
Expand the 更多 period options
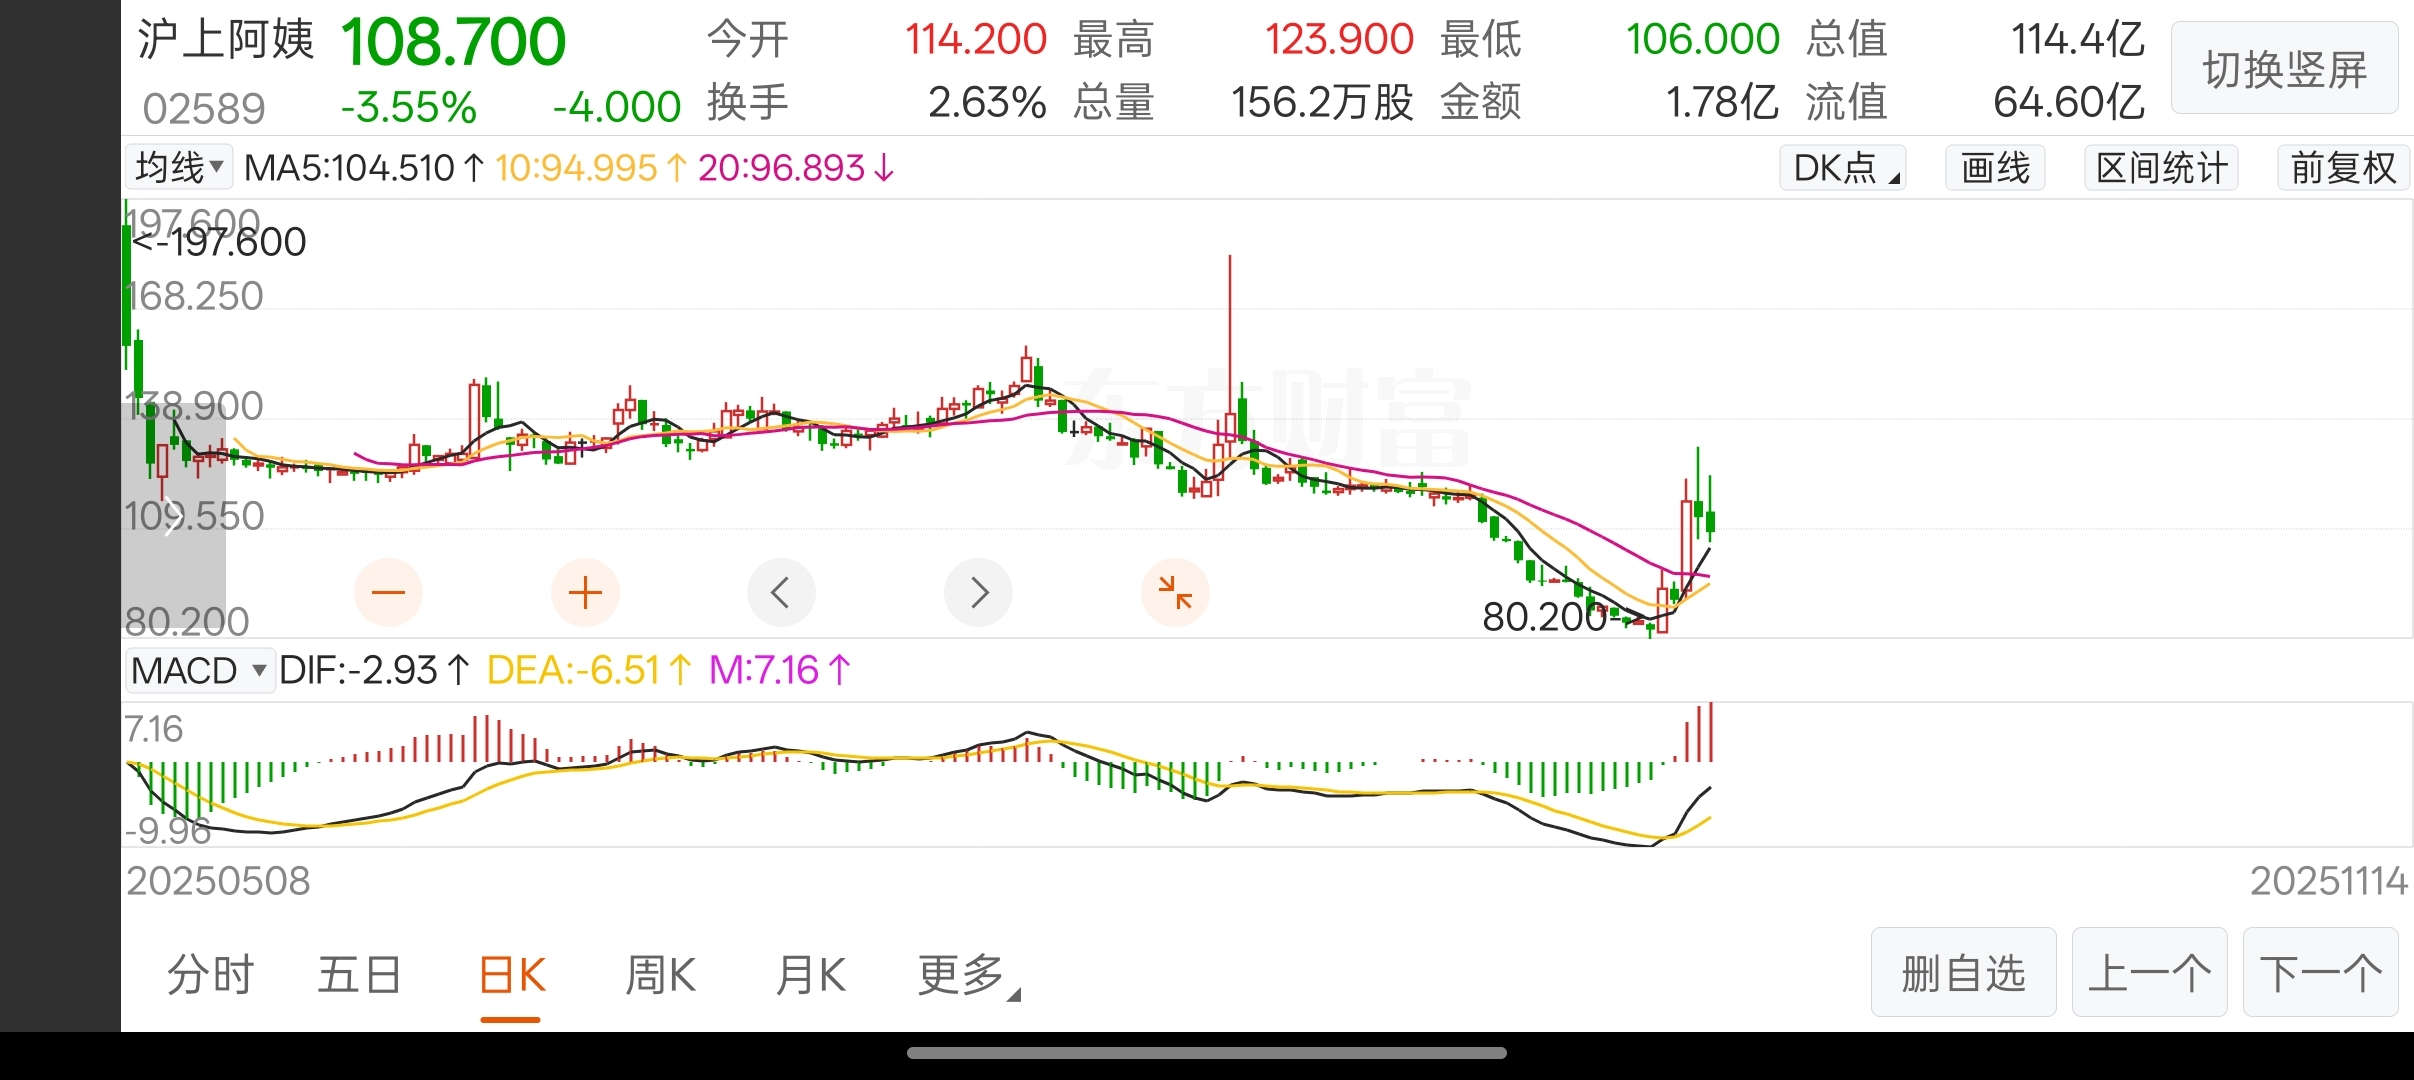pyautogui.click(x=966, y=975)
